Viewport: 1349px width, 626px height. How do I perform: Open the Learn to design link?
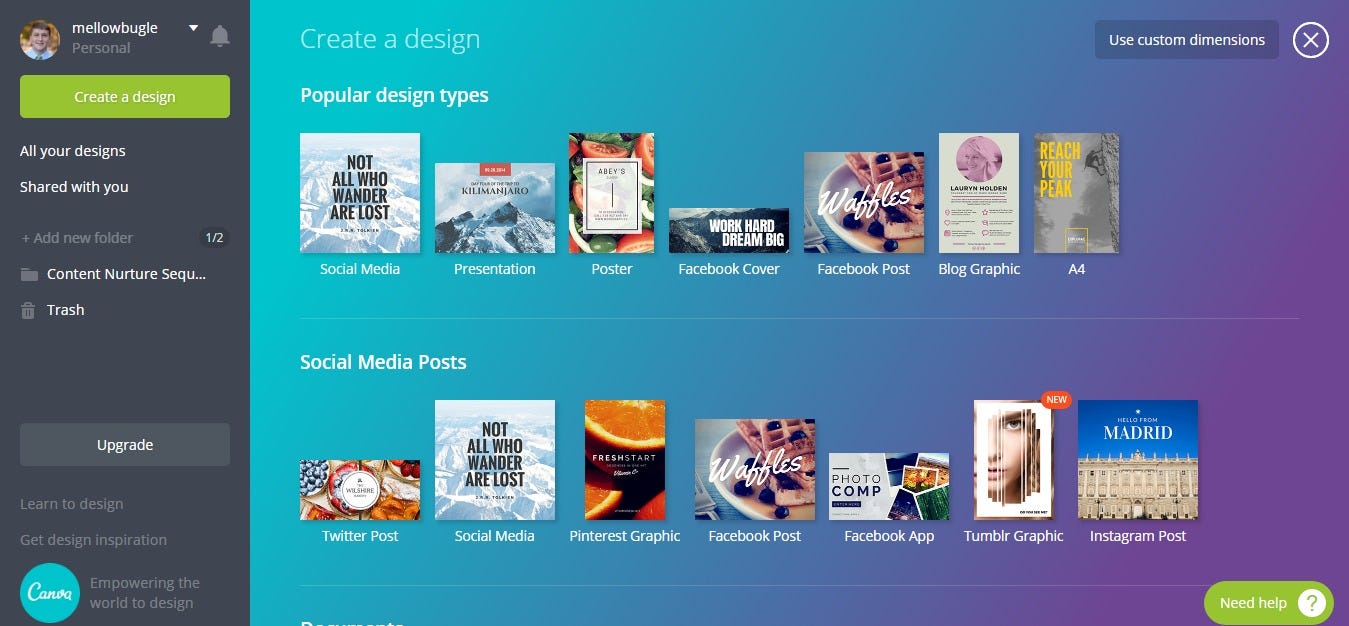72,504
